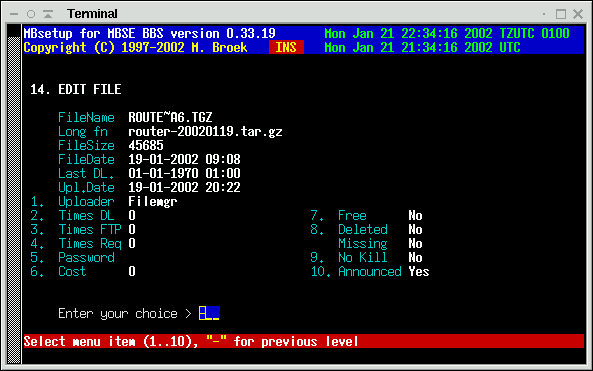Click the MBsetup version header text

pos(149,33)
